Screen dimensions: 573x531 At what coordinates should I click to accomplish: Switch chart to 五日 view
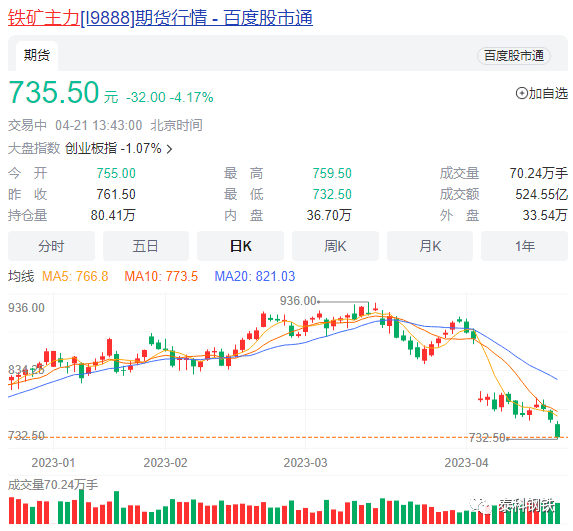point(146,246)
